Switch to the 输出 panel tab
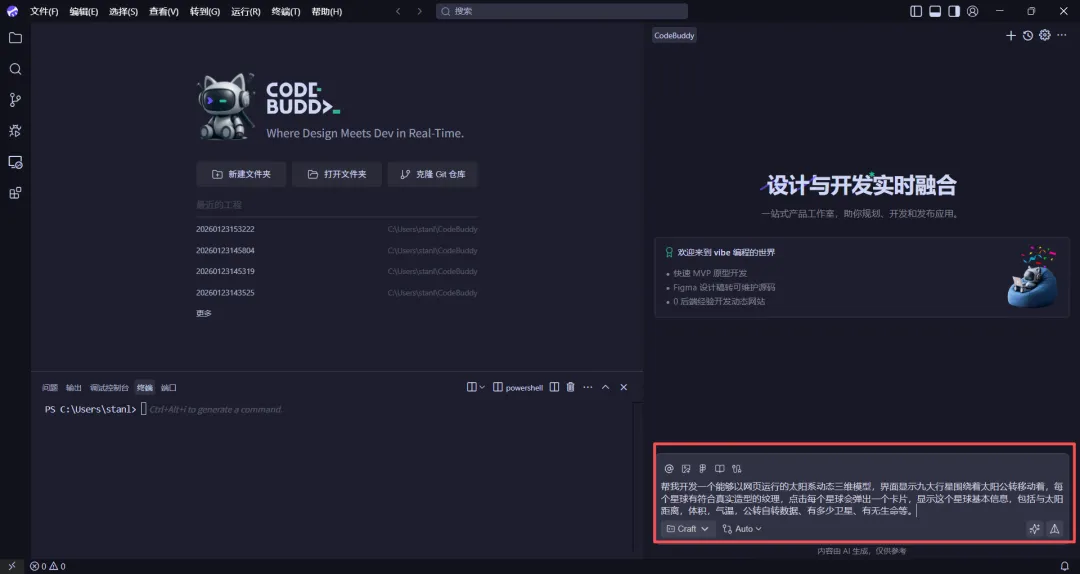This screenshot has width=1080, height=574. [74, 387]
